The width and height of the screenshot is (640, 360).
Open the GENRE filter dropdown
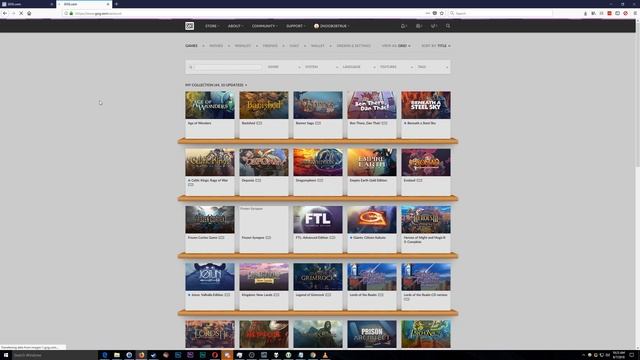click(284, 67)
